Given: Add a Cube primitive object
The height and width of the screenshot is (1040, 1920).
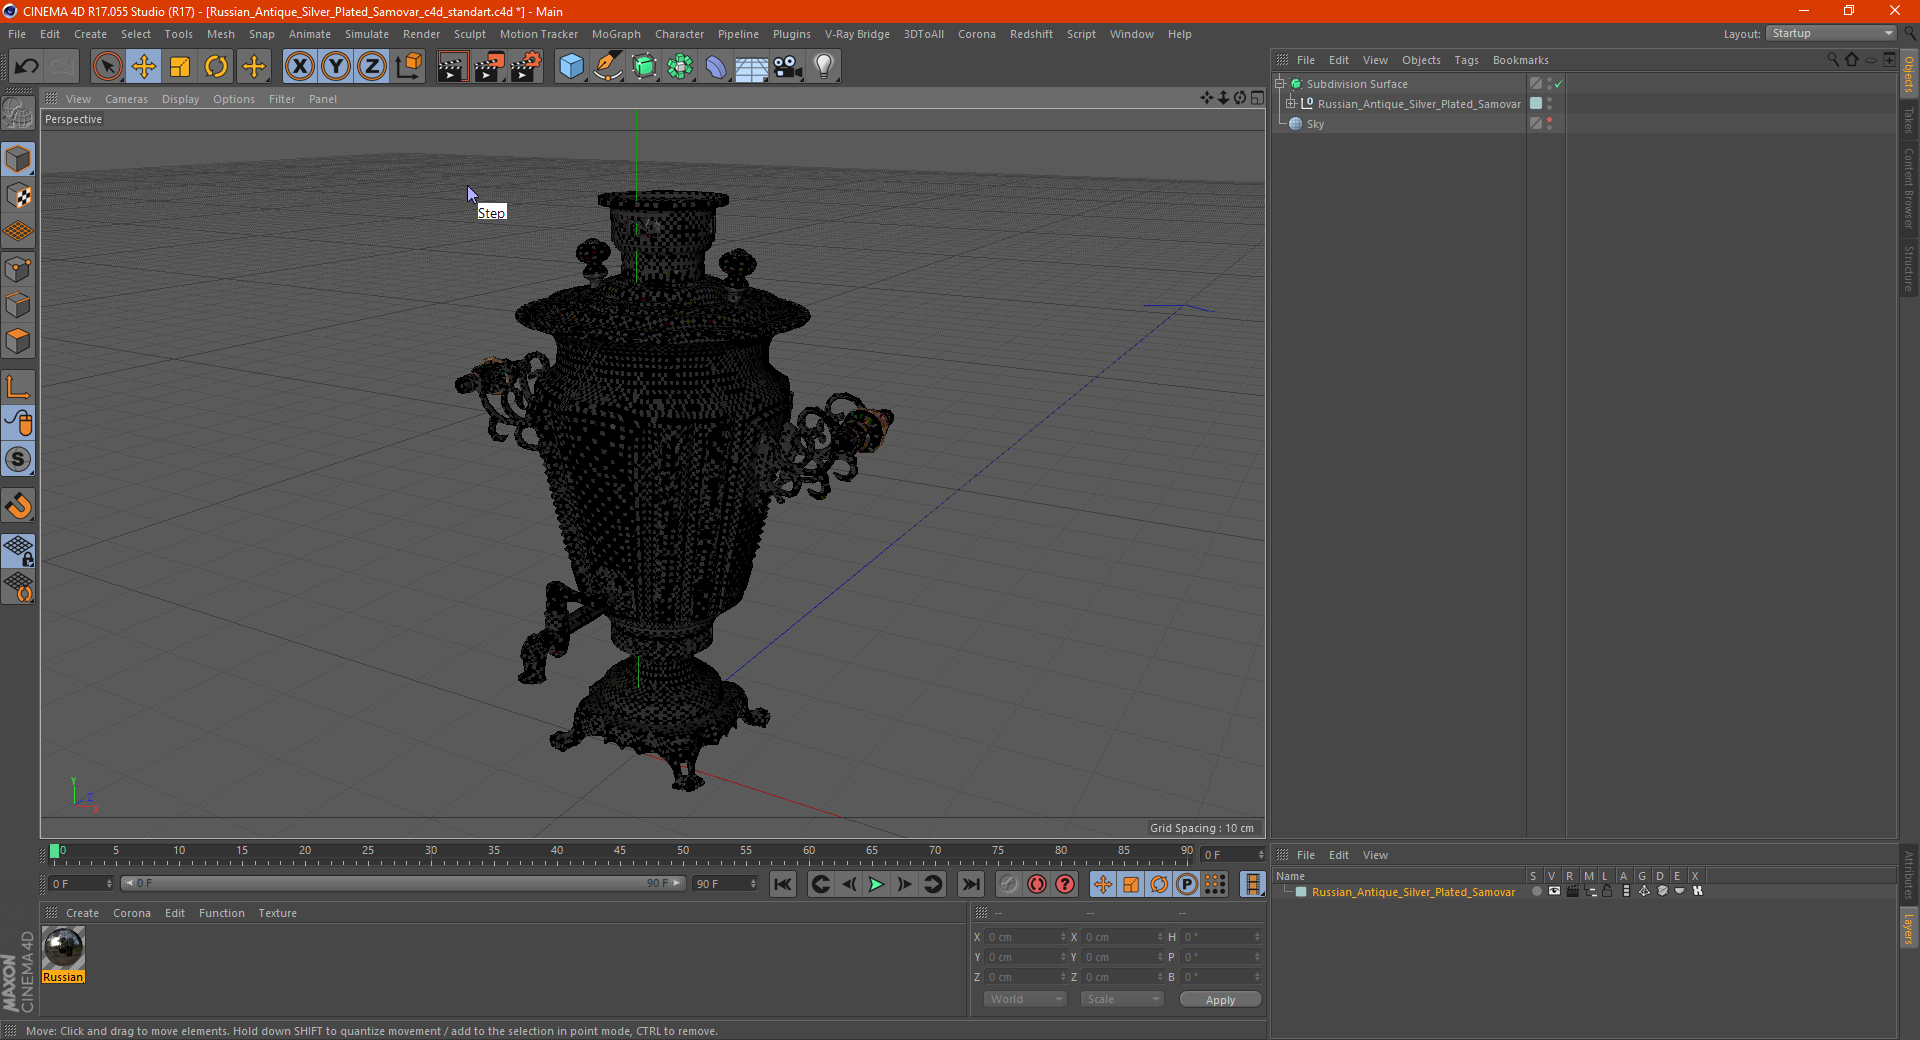Looking at the screenshot, I should tap(571, 67).
